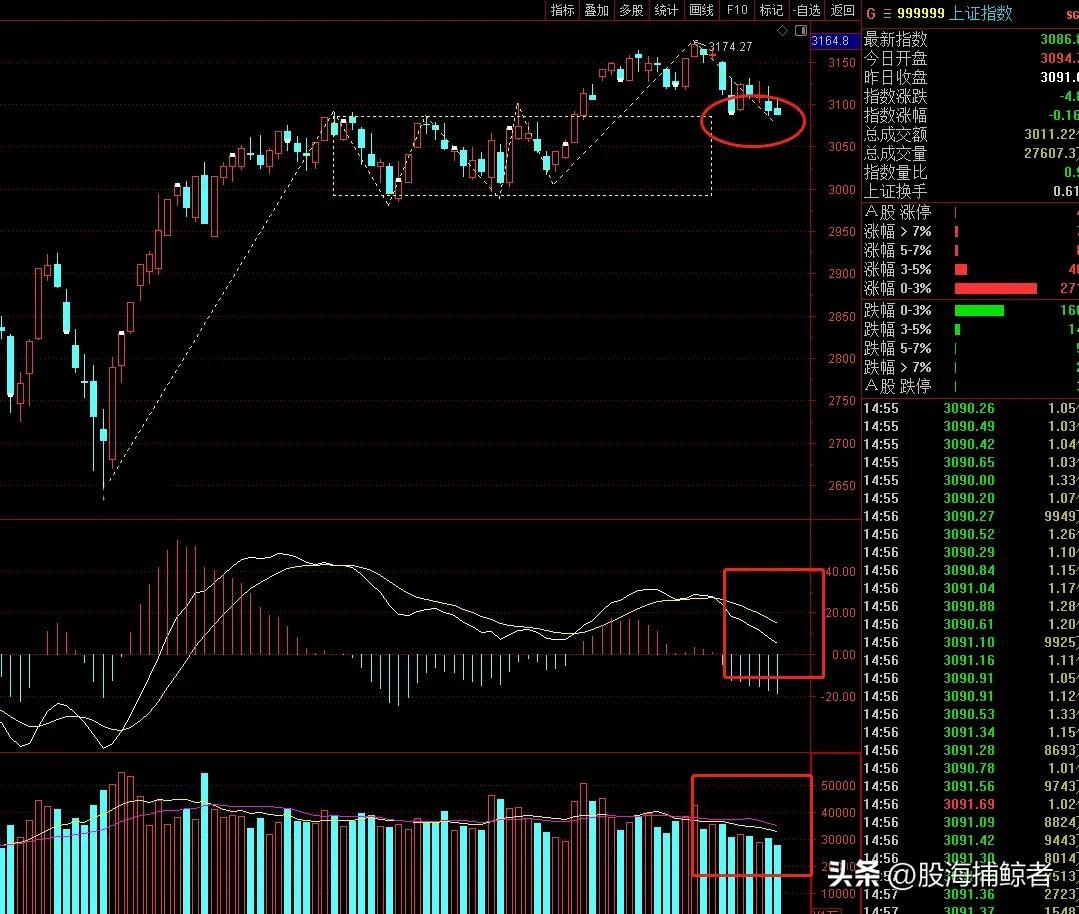
Task: Click the red G icon beside code 999999
Action: [x=871, y=13]
